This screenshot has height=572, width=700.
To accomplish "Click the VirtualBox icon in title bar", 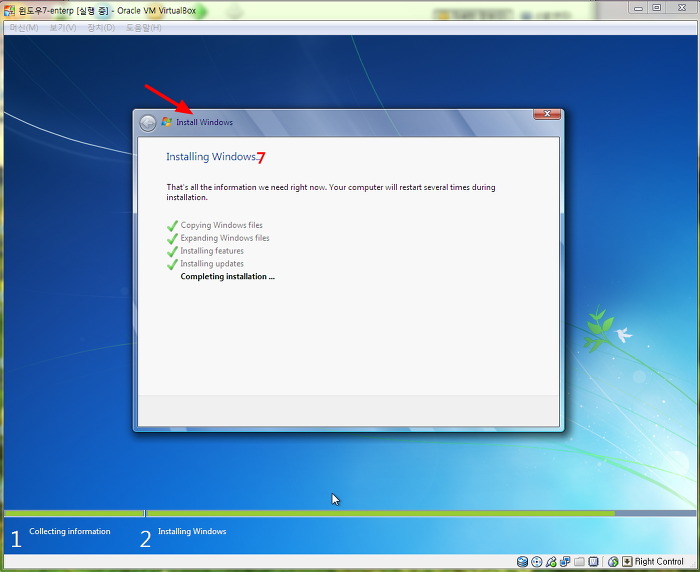I will click(x=9, y=9).
